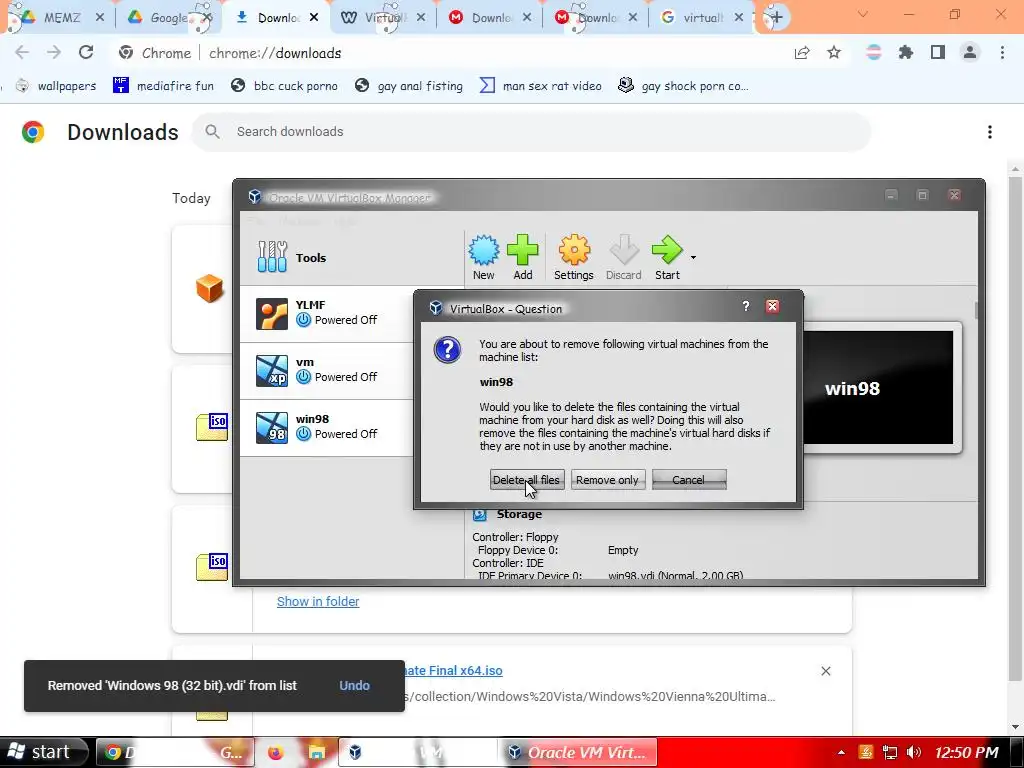The width and height of the screenshot is (1024, 768).
Task: Open the Final x64.iso download link
Action: coord(454,671)
